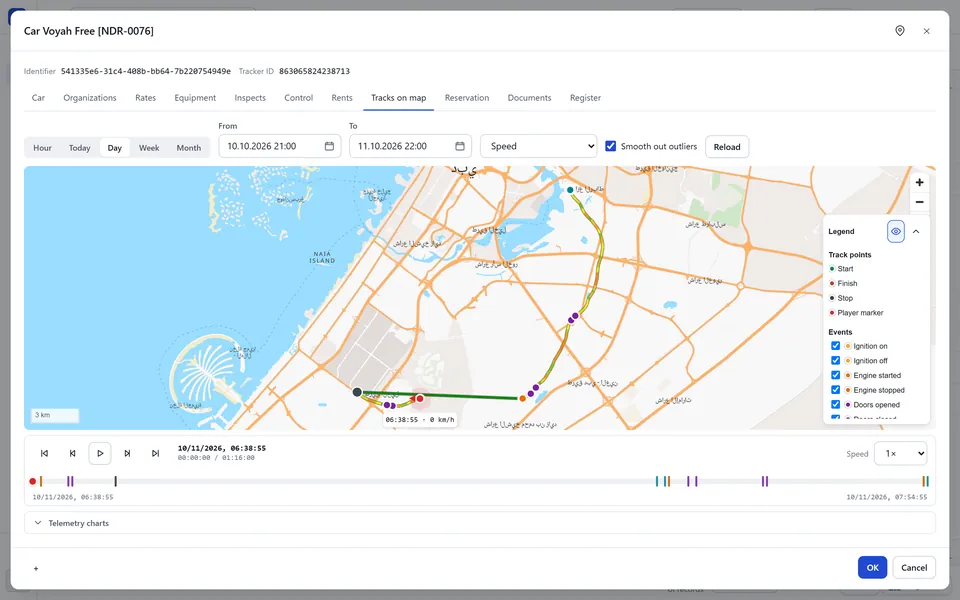Zoom in on the map

919,182
